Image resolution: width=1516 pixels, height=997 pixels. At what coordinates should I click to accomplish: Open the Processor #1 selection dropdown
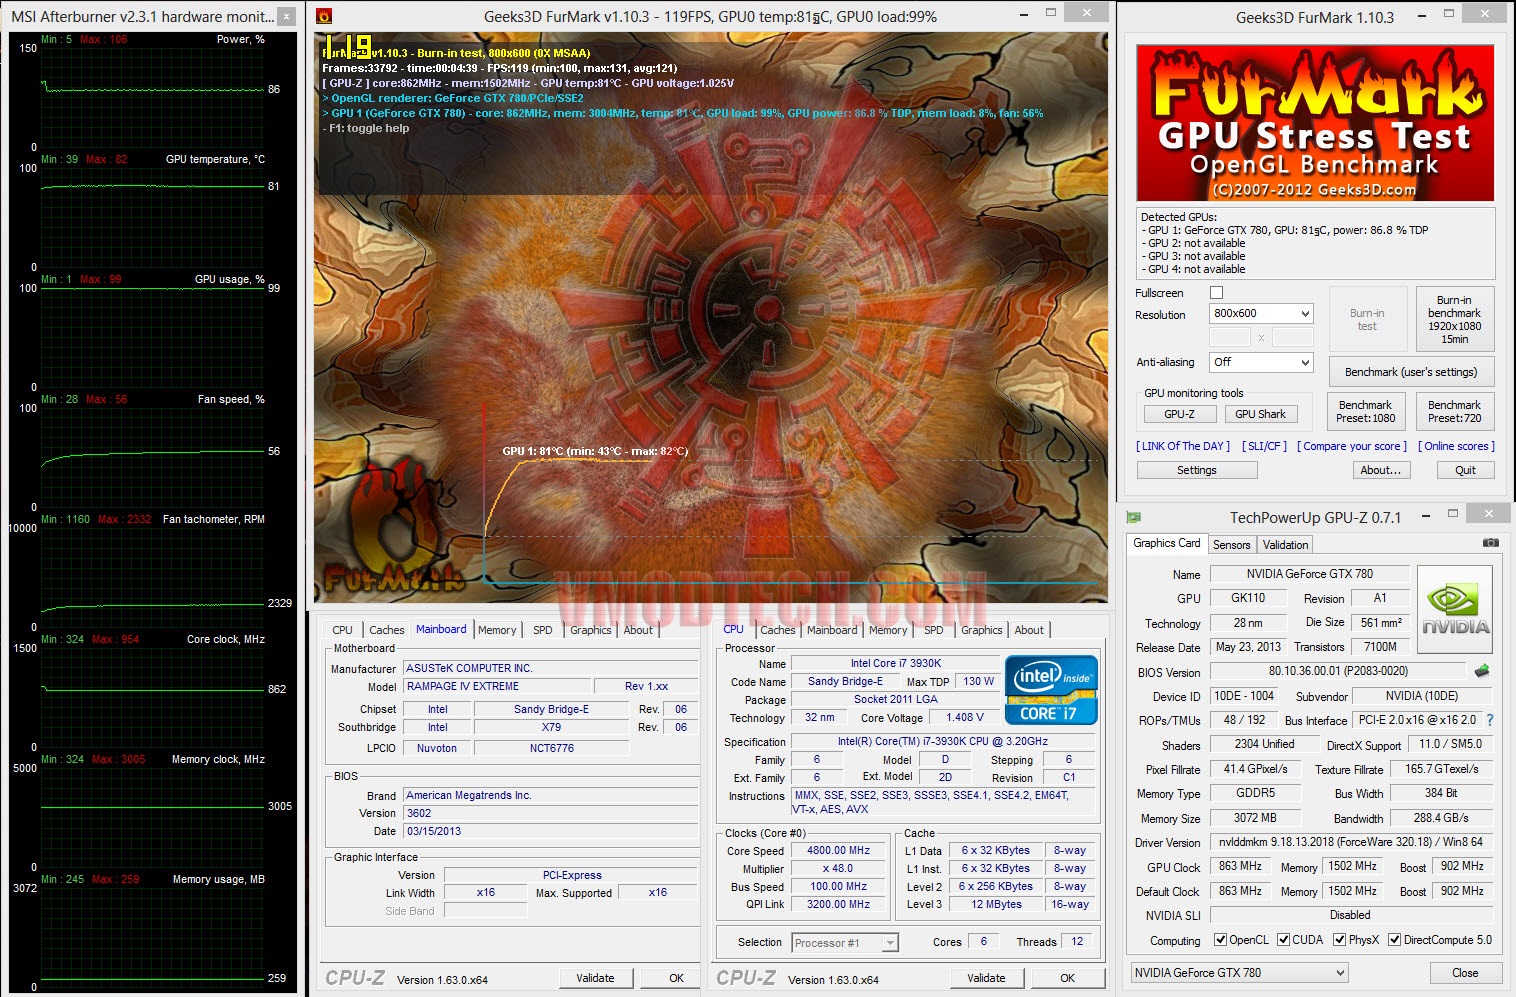click(x=845, y=942)
